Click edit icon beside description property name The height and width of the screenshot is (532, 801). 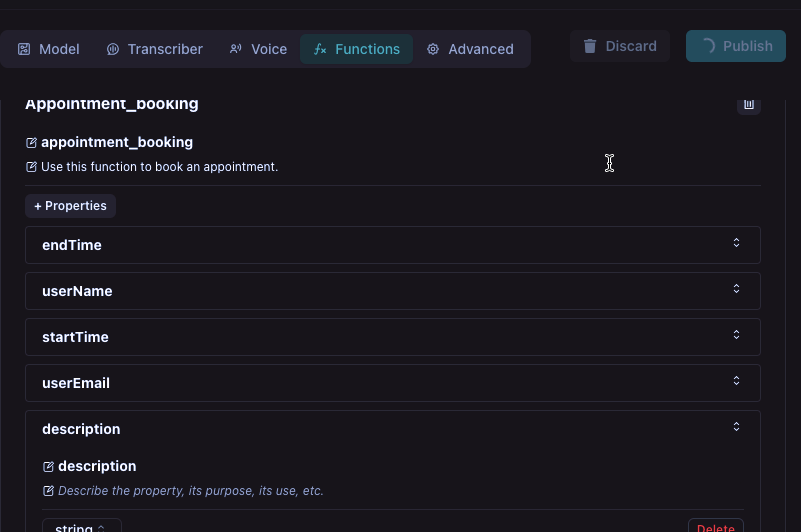[x=48, y=467]
